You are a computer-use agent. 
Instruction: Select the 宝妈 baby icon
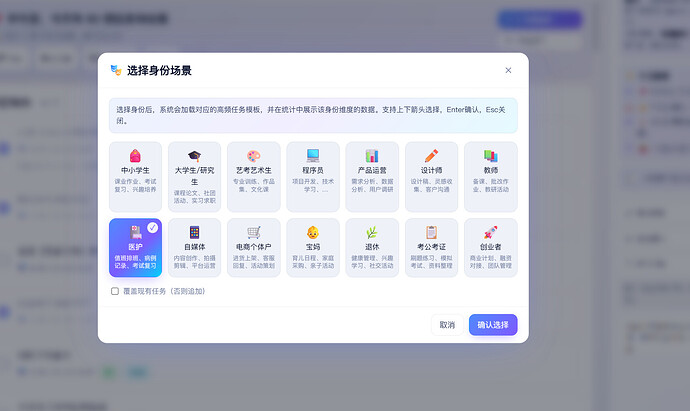pos(313,232)
